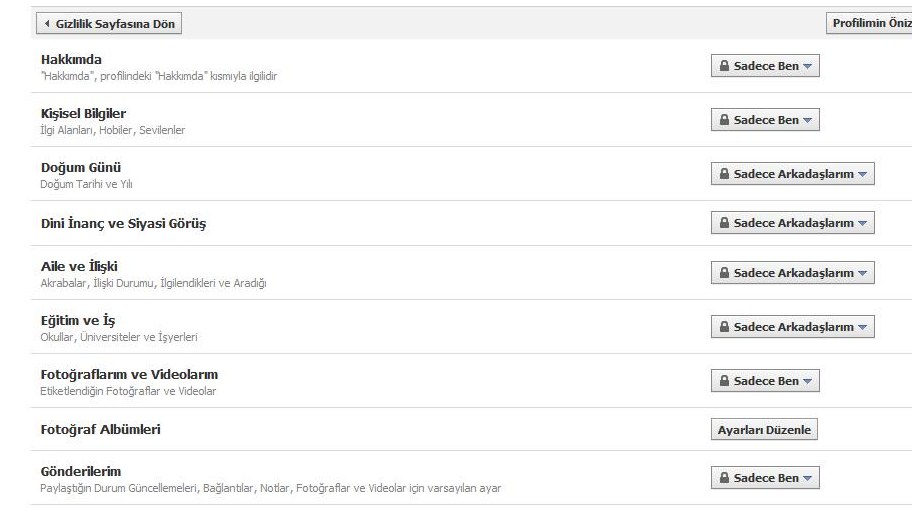Open Hakkımda privacy dropdown arrow
The height and width of the screenshot is (512, 912).
pos(808,67)
